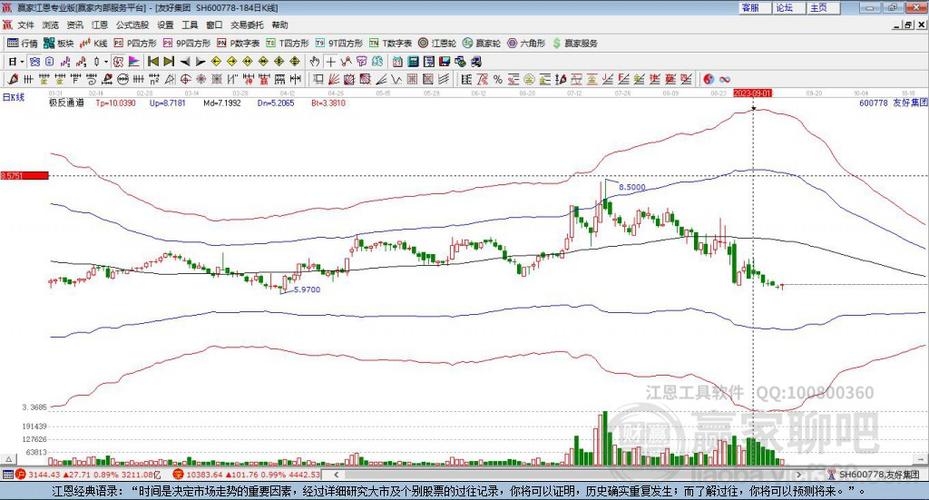Image resolution: width=929 pixels, height=500 pixels.
Task: Click the zigzag wave line icon
Action: click(x=396, y=79)
